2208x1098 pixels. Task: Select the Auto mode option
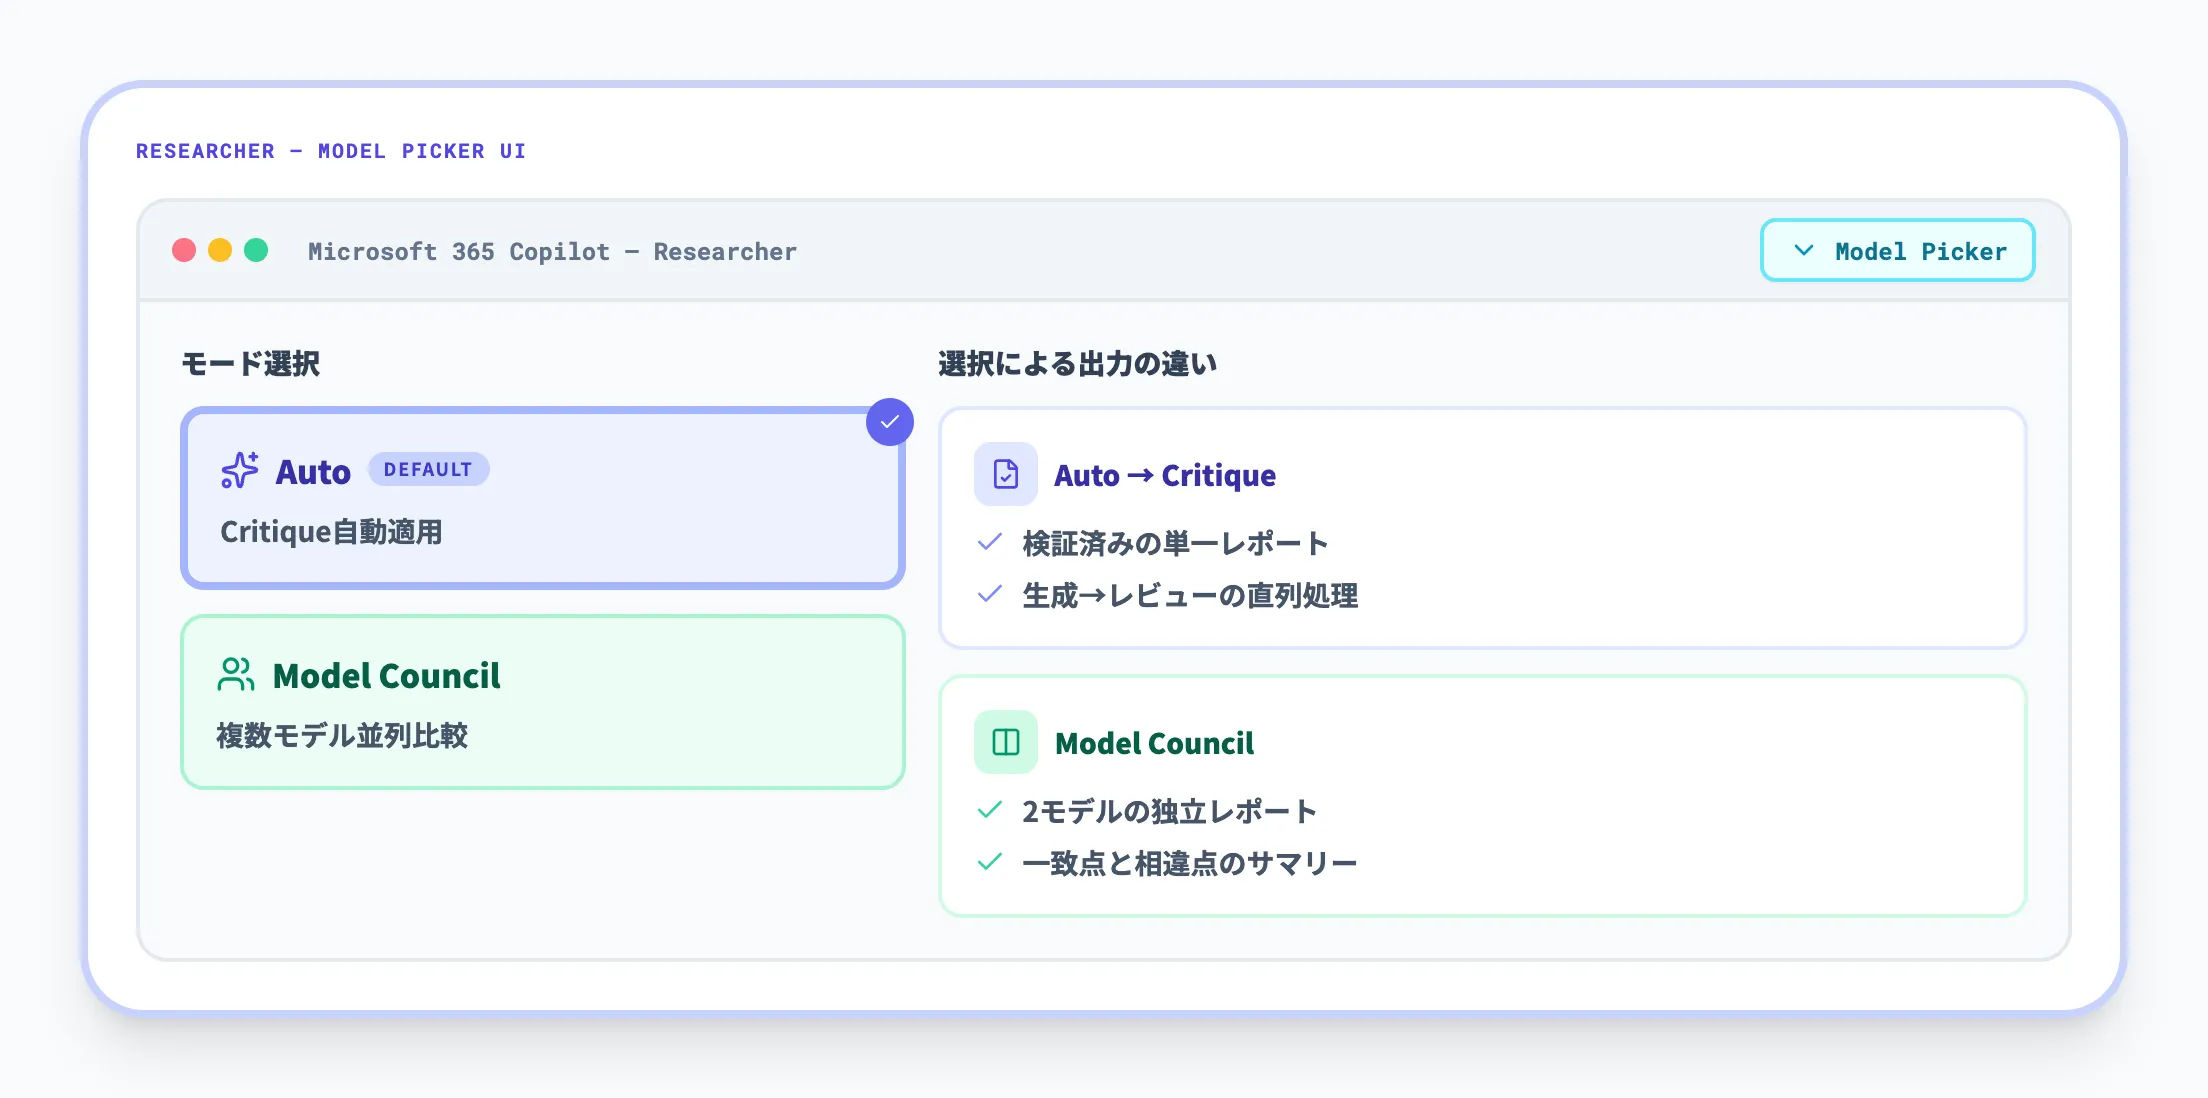point(542,497)
